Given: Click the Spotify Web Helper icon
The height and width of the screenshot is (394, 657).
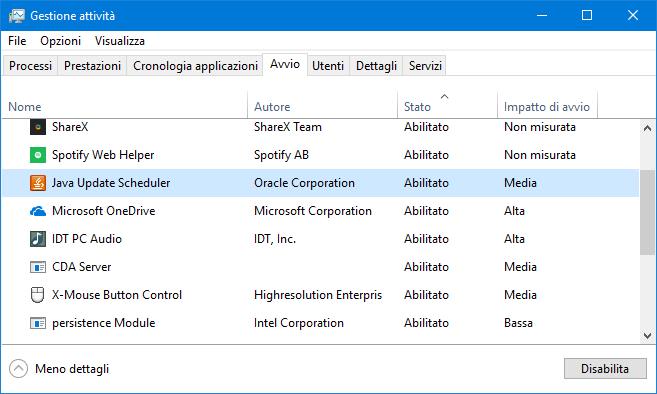Looking at the screenshot, I should [38, 155].
